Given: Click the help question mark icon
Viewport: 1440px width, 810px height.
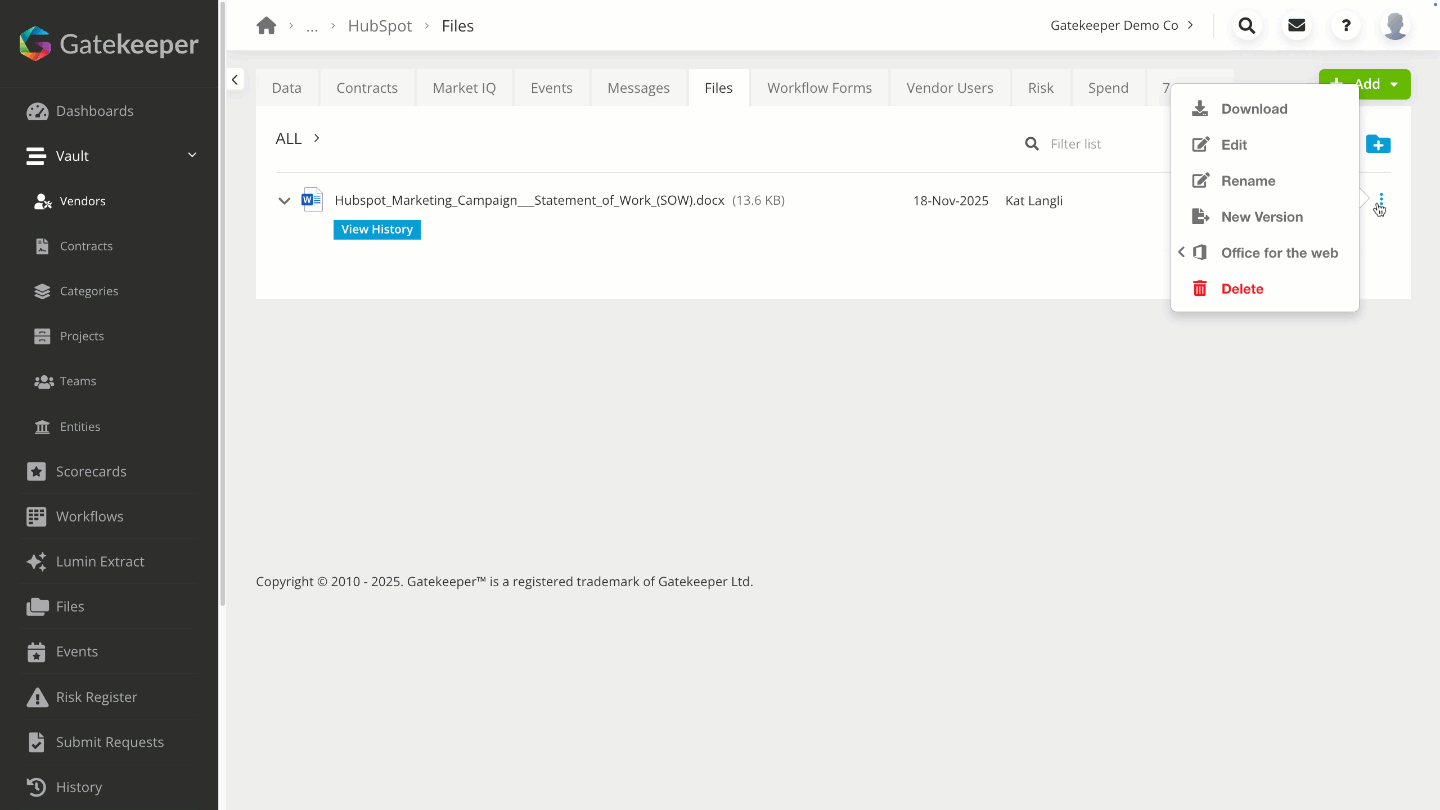Looking at the screenshot, I should pos(1346,26).
